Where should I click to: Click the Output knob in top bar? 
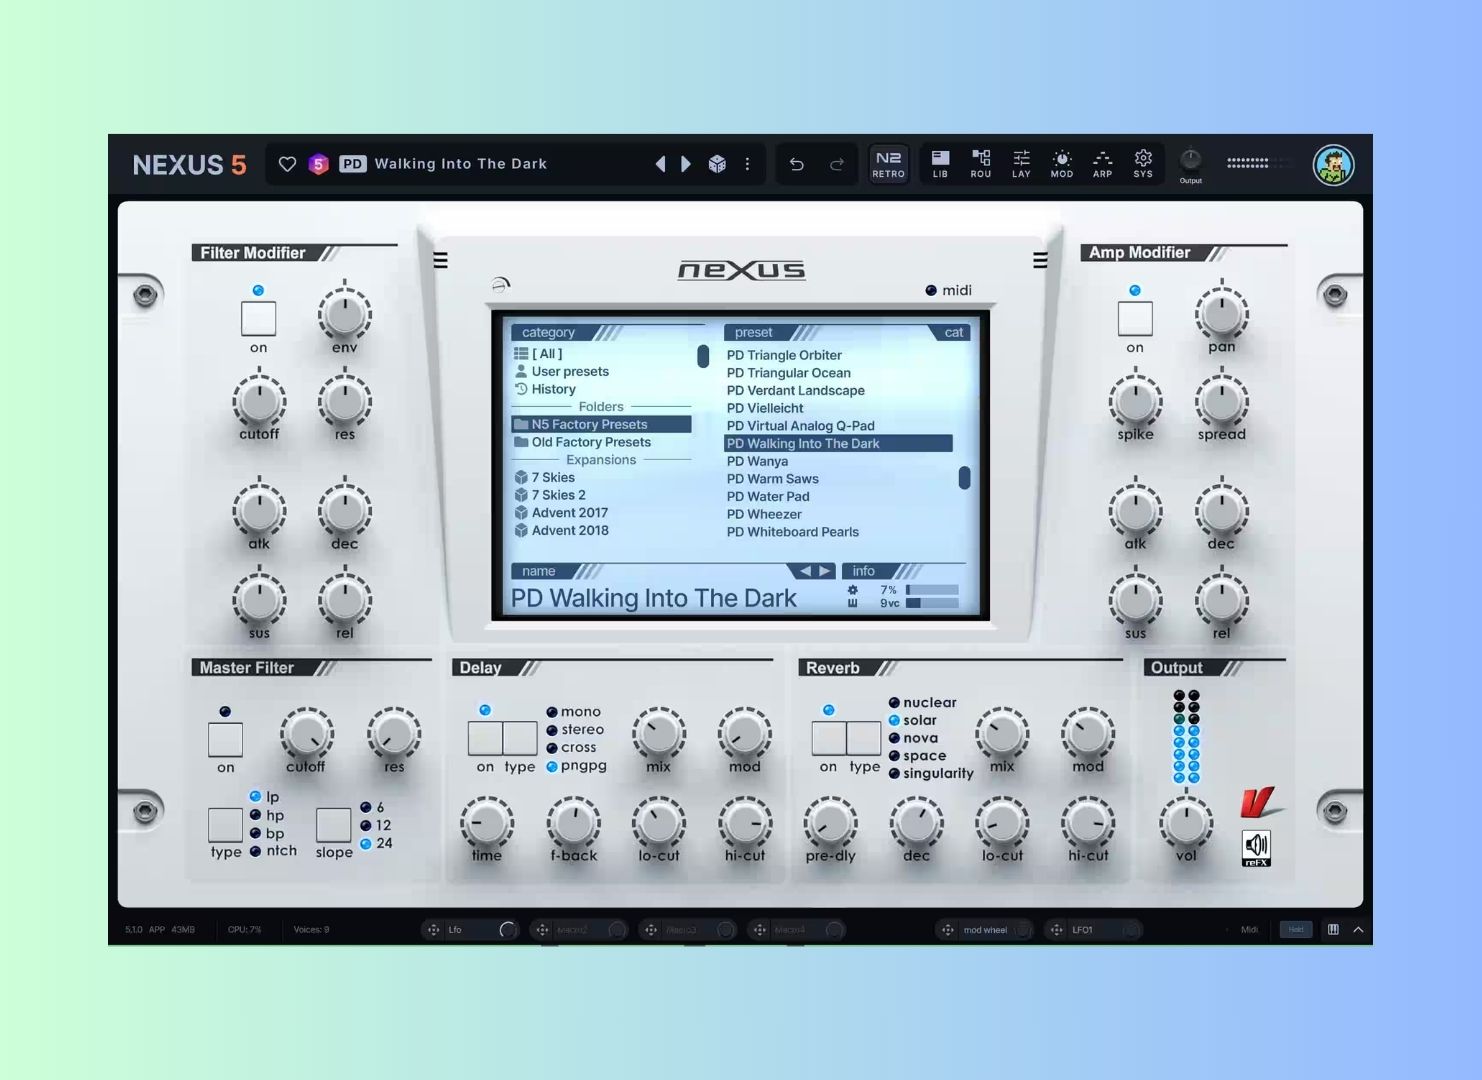[1190, 160]
